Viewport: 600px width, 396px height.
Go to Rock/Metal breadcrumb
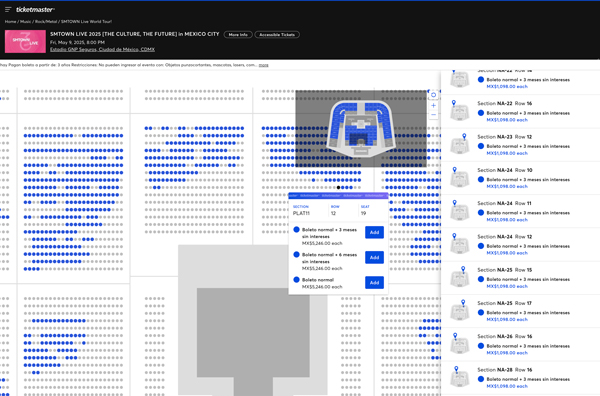coord(46,21)
